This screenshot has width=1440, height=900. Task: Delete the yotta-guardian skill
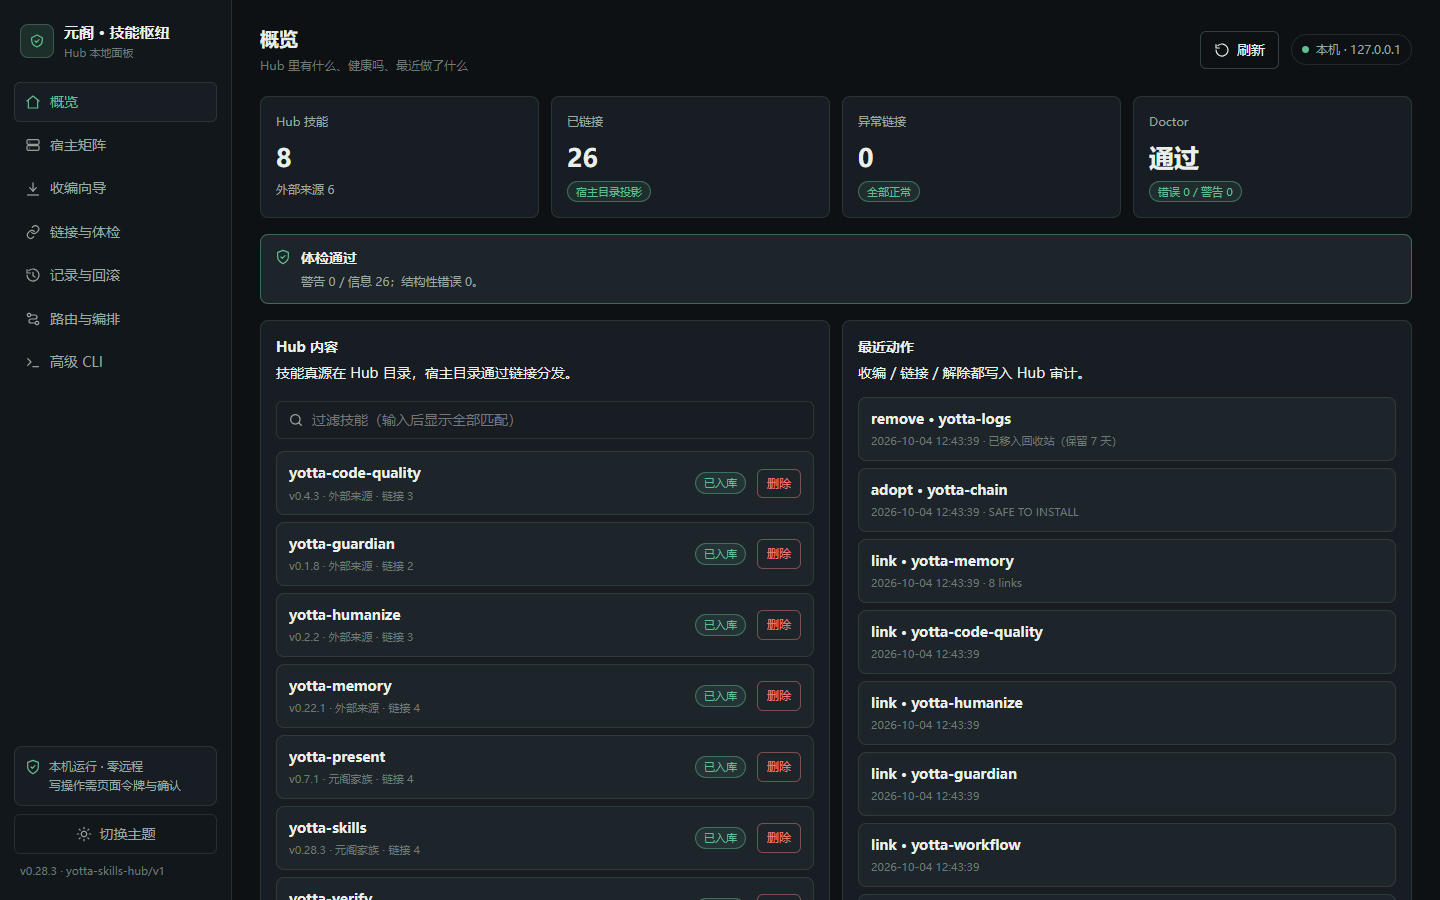point(779,554)
